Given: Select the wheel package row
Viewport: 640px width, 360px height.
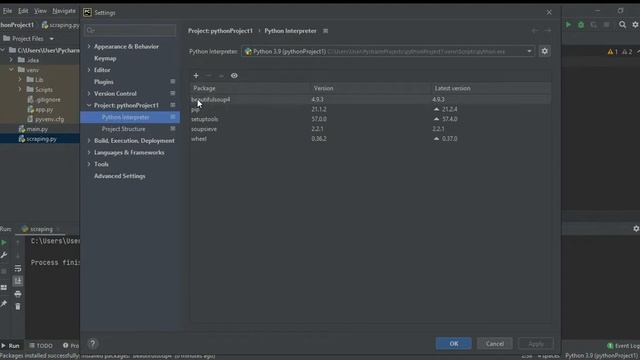Looking at the screenshot, I should click(370, 139).
